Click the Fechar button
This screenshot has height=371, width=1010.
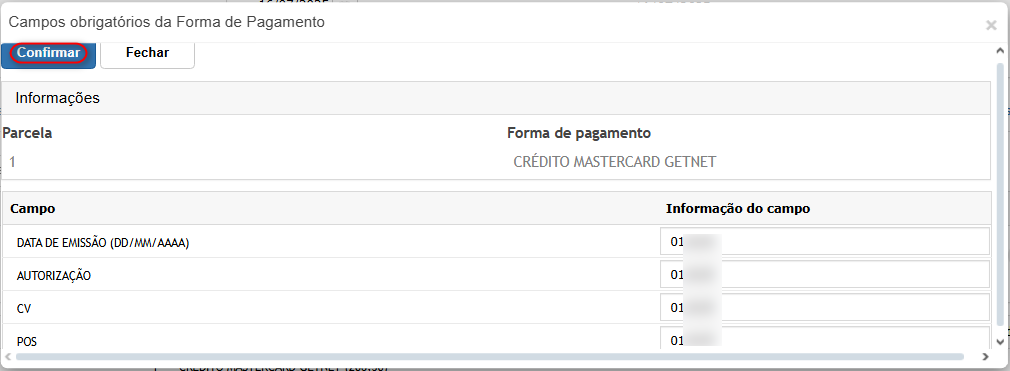click(x=148, y=53)
